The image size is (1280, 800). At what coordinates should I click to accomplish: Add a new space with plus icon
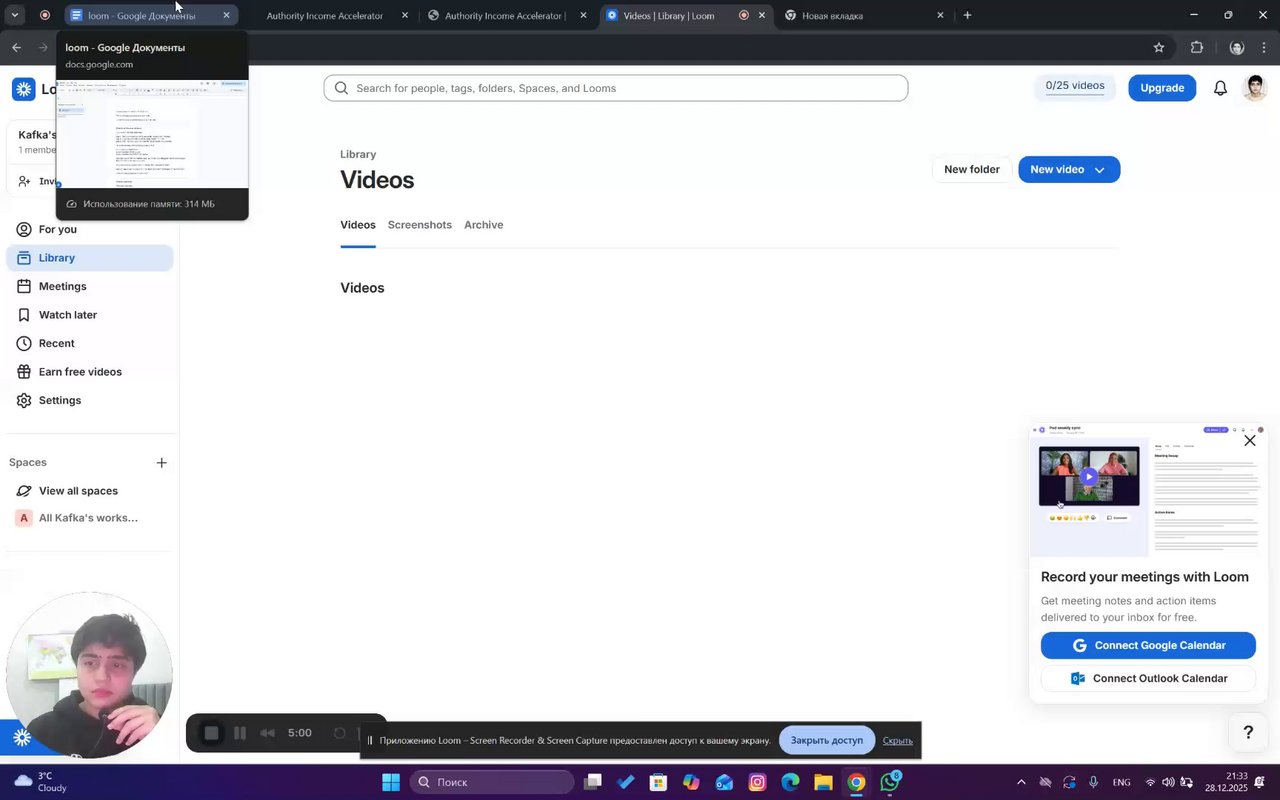tap(162, 462)
